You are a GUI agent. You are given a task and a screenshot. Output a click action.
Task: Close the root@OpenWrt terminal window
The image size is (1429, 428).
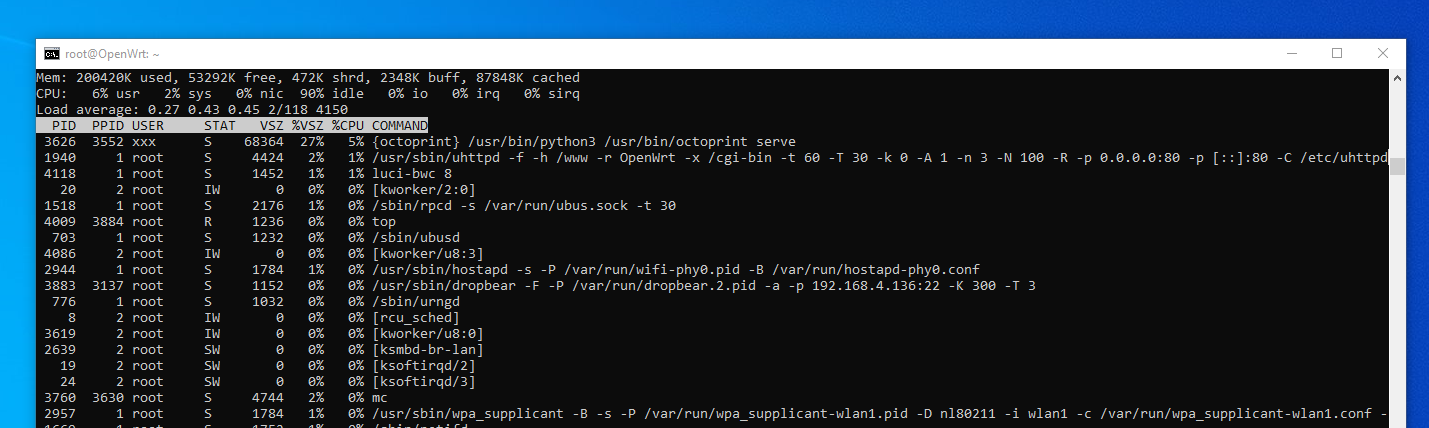click(x=1383, y=54)
